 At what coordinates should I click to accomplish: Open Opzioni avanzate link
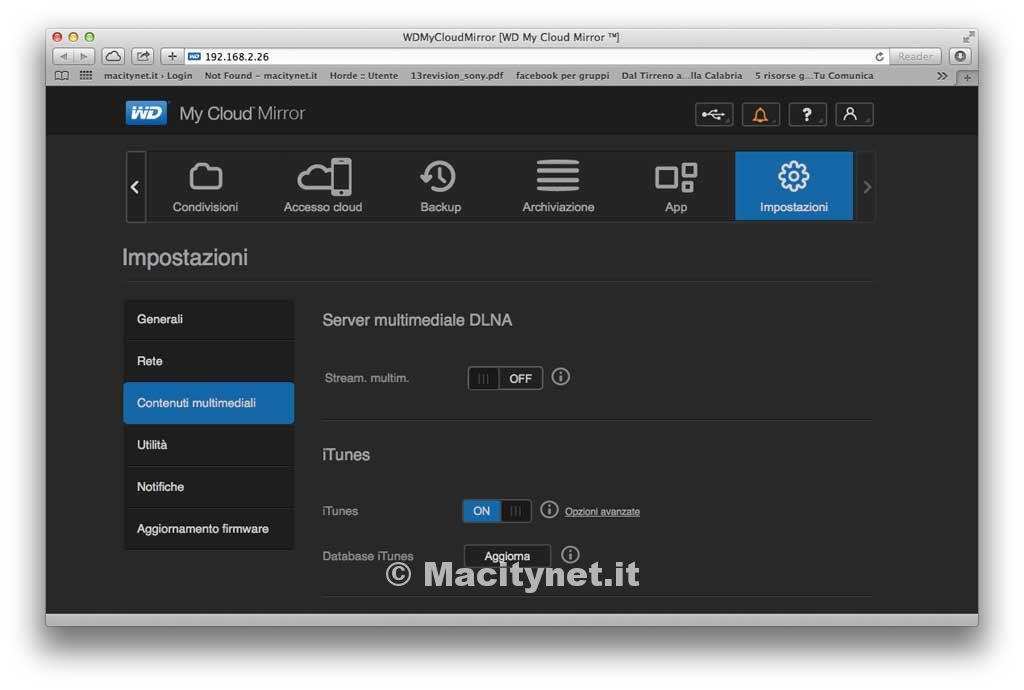point(602,511)
